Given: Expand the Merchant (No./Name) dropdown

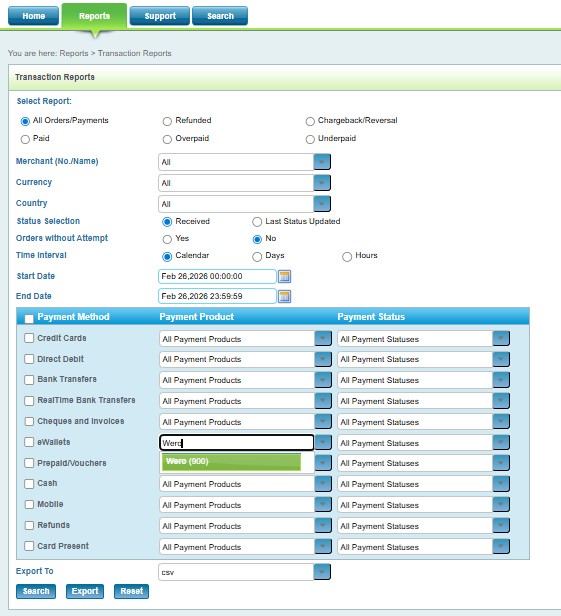Looking at the screenshot, I should click(322, 162).
